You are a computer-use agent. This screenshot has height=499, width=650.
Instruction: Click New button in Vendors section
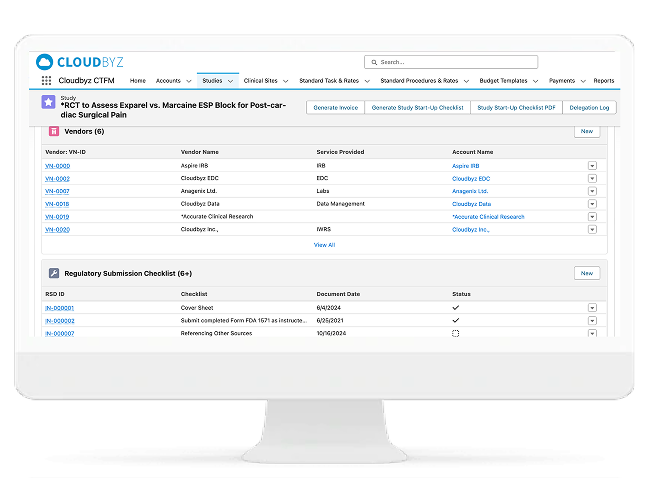click(587, 131)
